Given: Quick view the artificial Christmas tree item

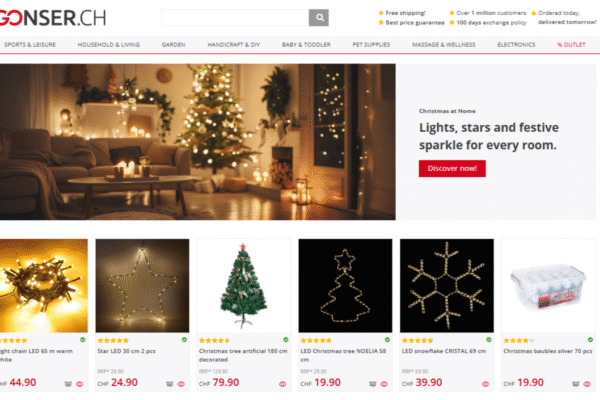Looking at the screenshot, I should tap(282, 384).
